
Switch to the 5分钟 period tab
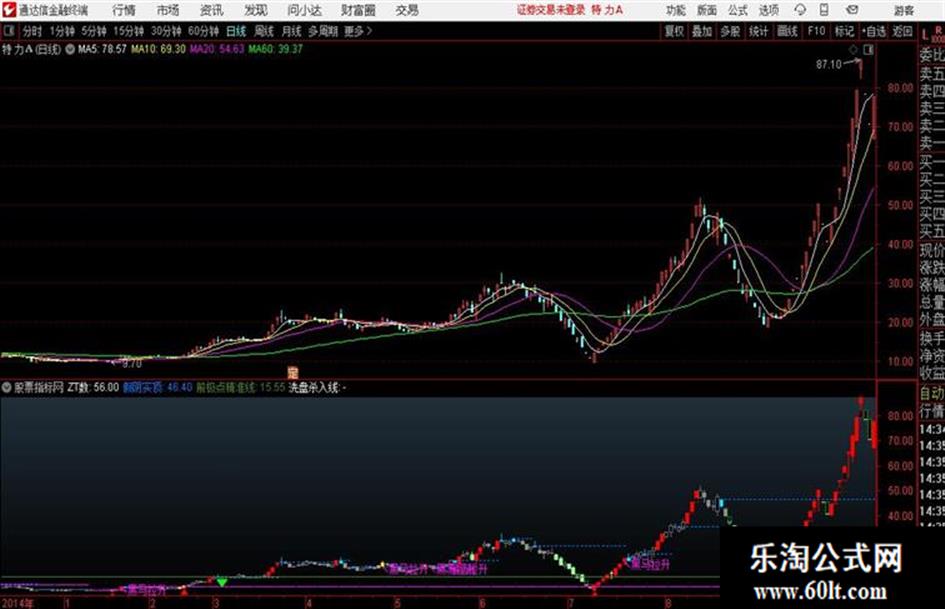coord(94,31)
